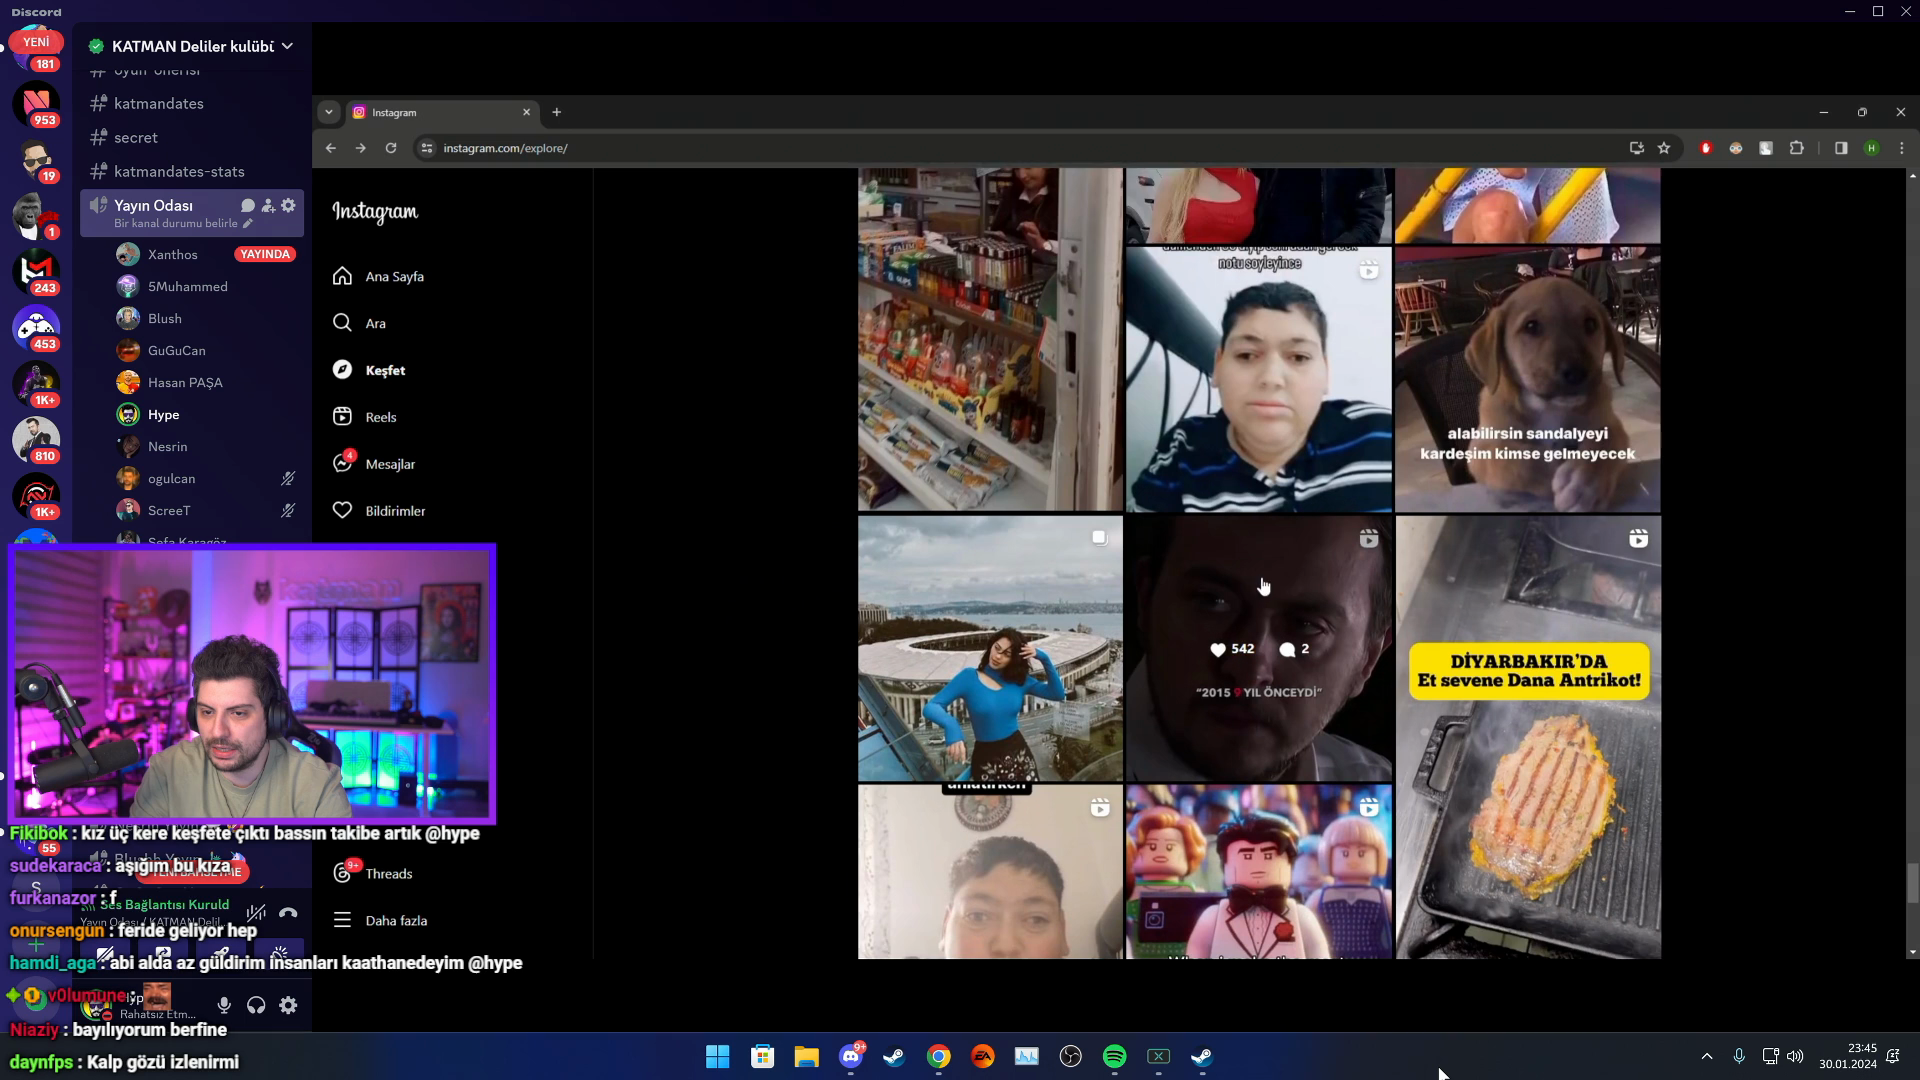Viewport: 1920px width, 1080px height.
Task: Open Chrome tab search dropdown
Action: pyautogui.click(x=328, y=112)
